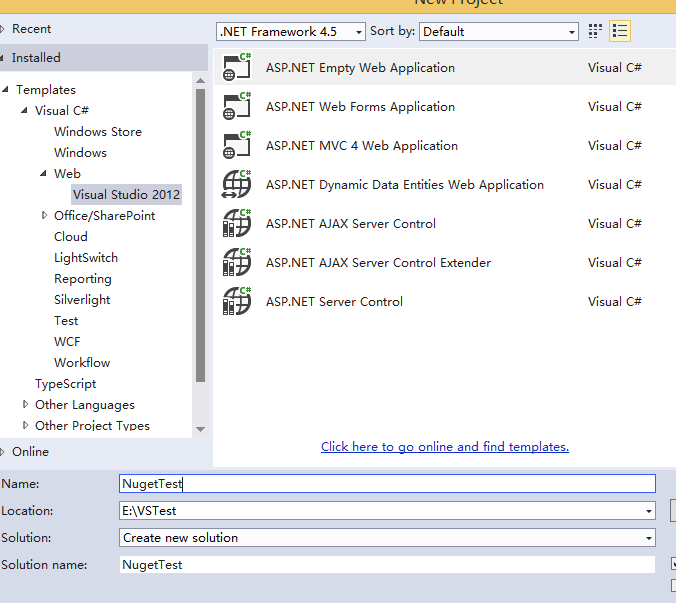The height and width of the screenshot is (603, 676).
Task: Click the Recent section header
Action: [x=31, y=29]
